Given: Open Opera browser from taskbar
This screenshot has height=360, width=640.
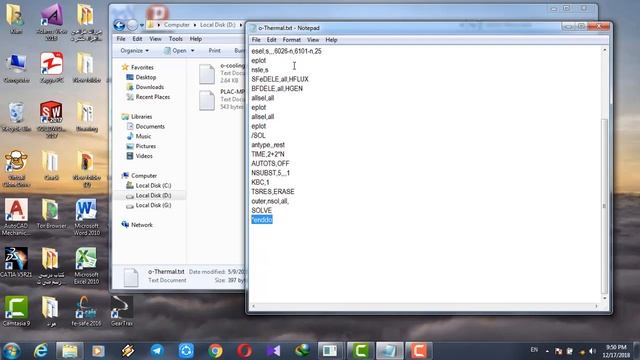Looking at the screenshot, I should tap(244, 351).
